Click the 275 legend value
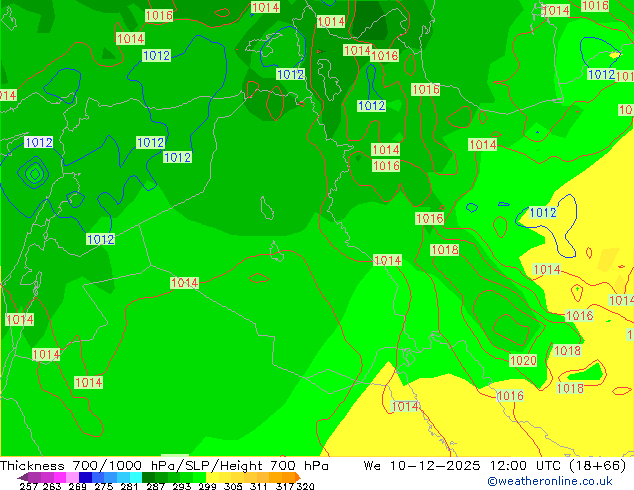The width and height of the screenshot is (634, 490). coord(104,486)
